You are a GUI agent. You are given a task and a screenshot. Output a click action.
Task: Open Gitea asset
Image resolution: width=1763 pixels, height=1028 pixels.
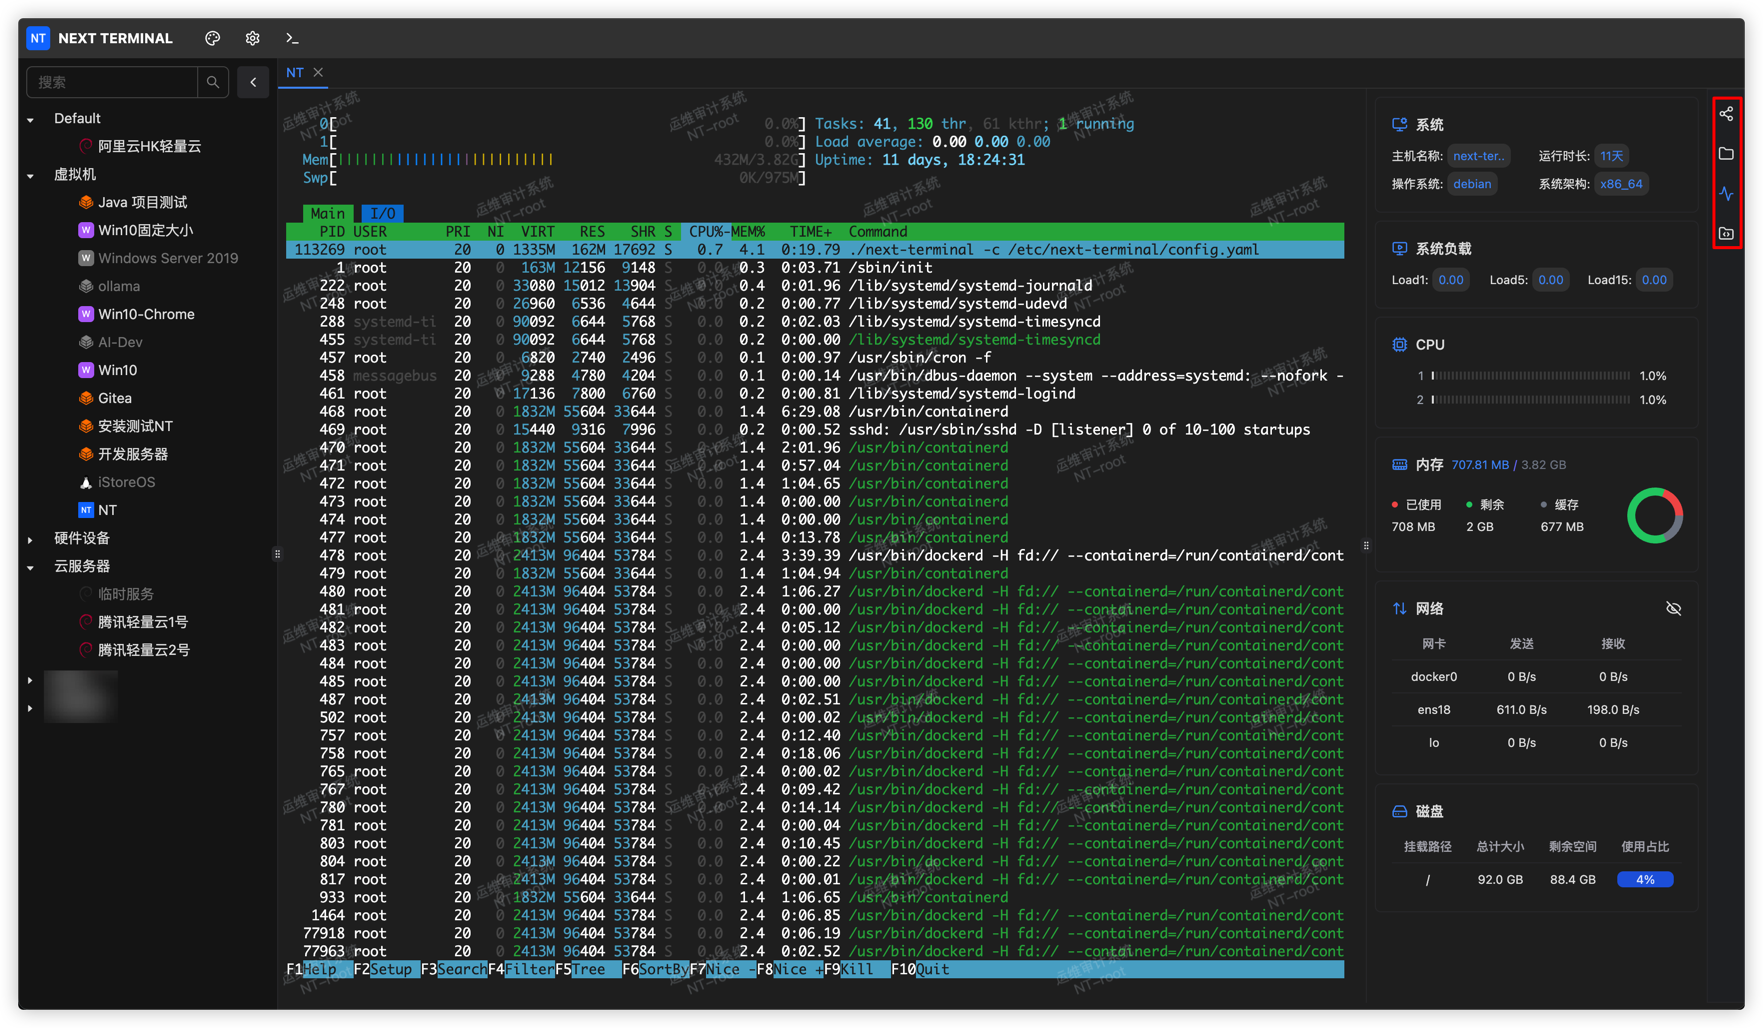(114, 398)
